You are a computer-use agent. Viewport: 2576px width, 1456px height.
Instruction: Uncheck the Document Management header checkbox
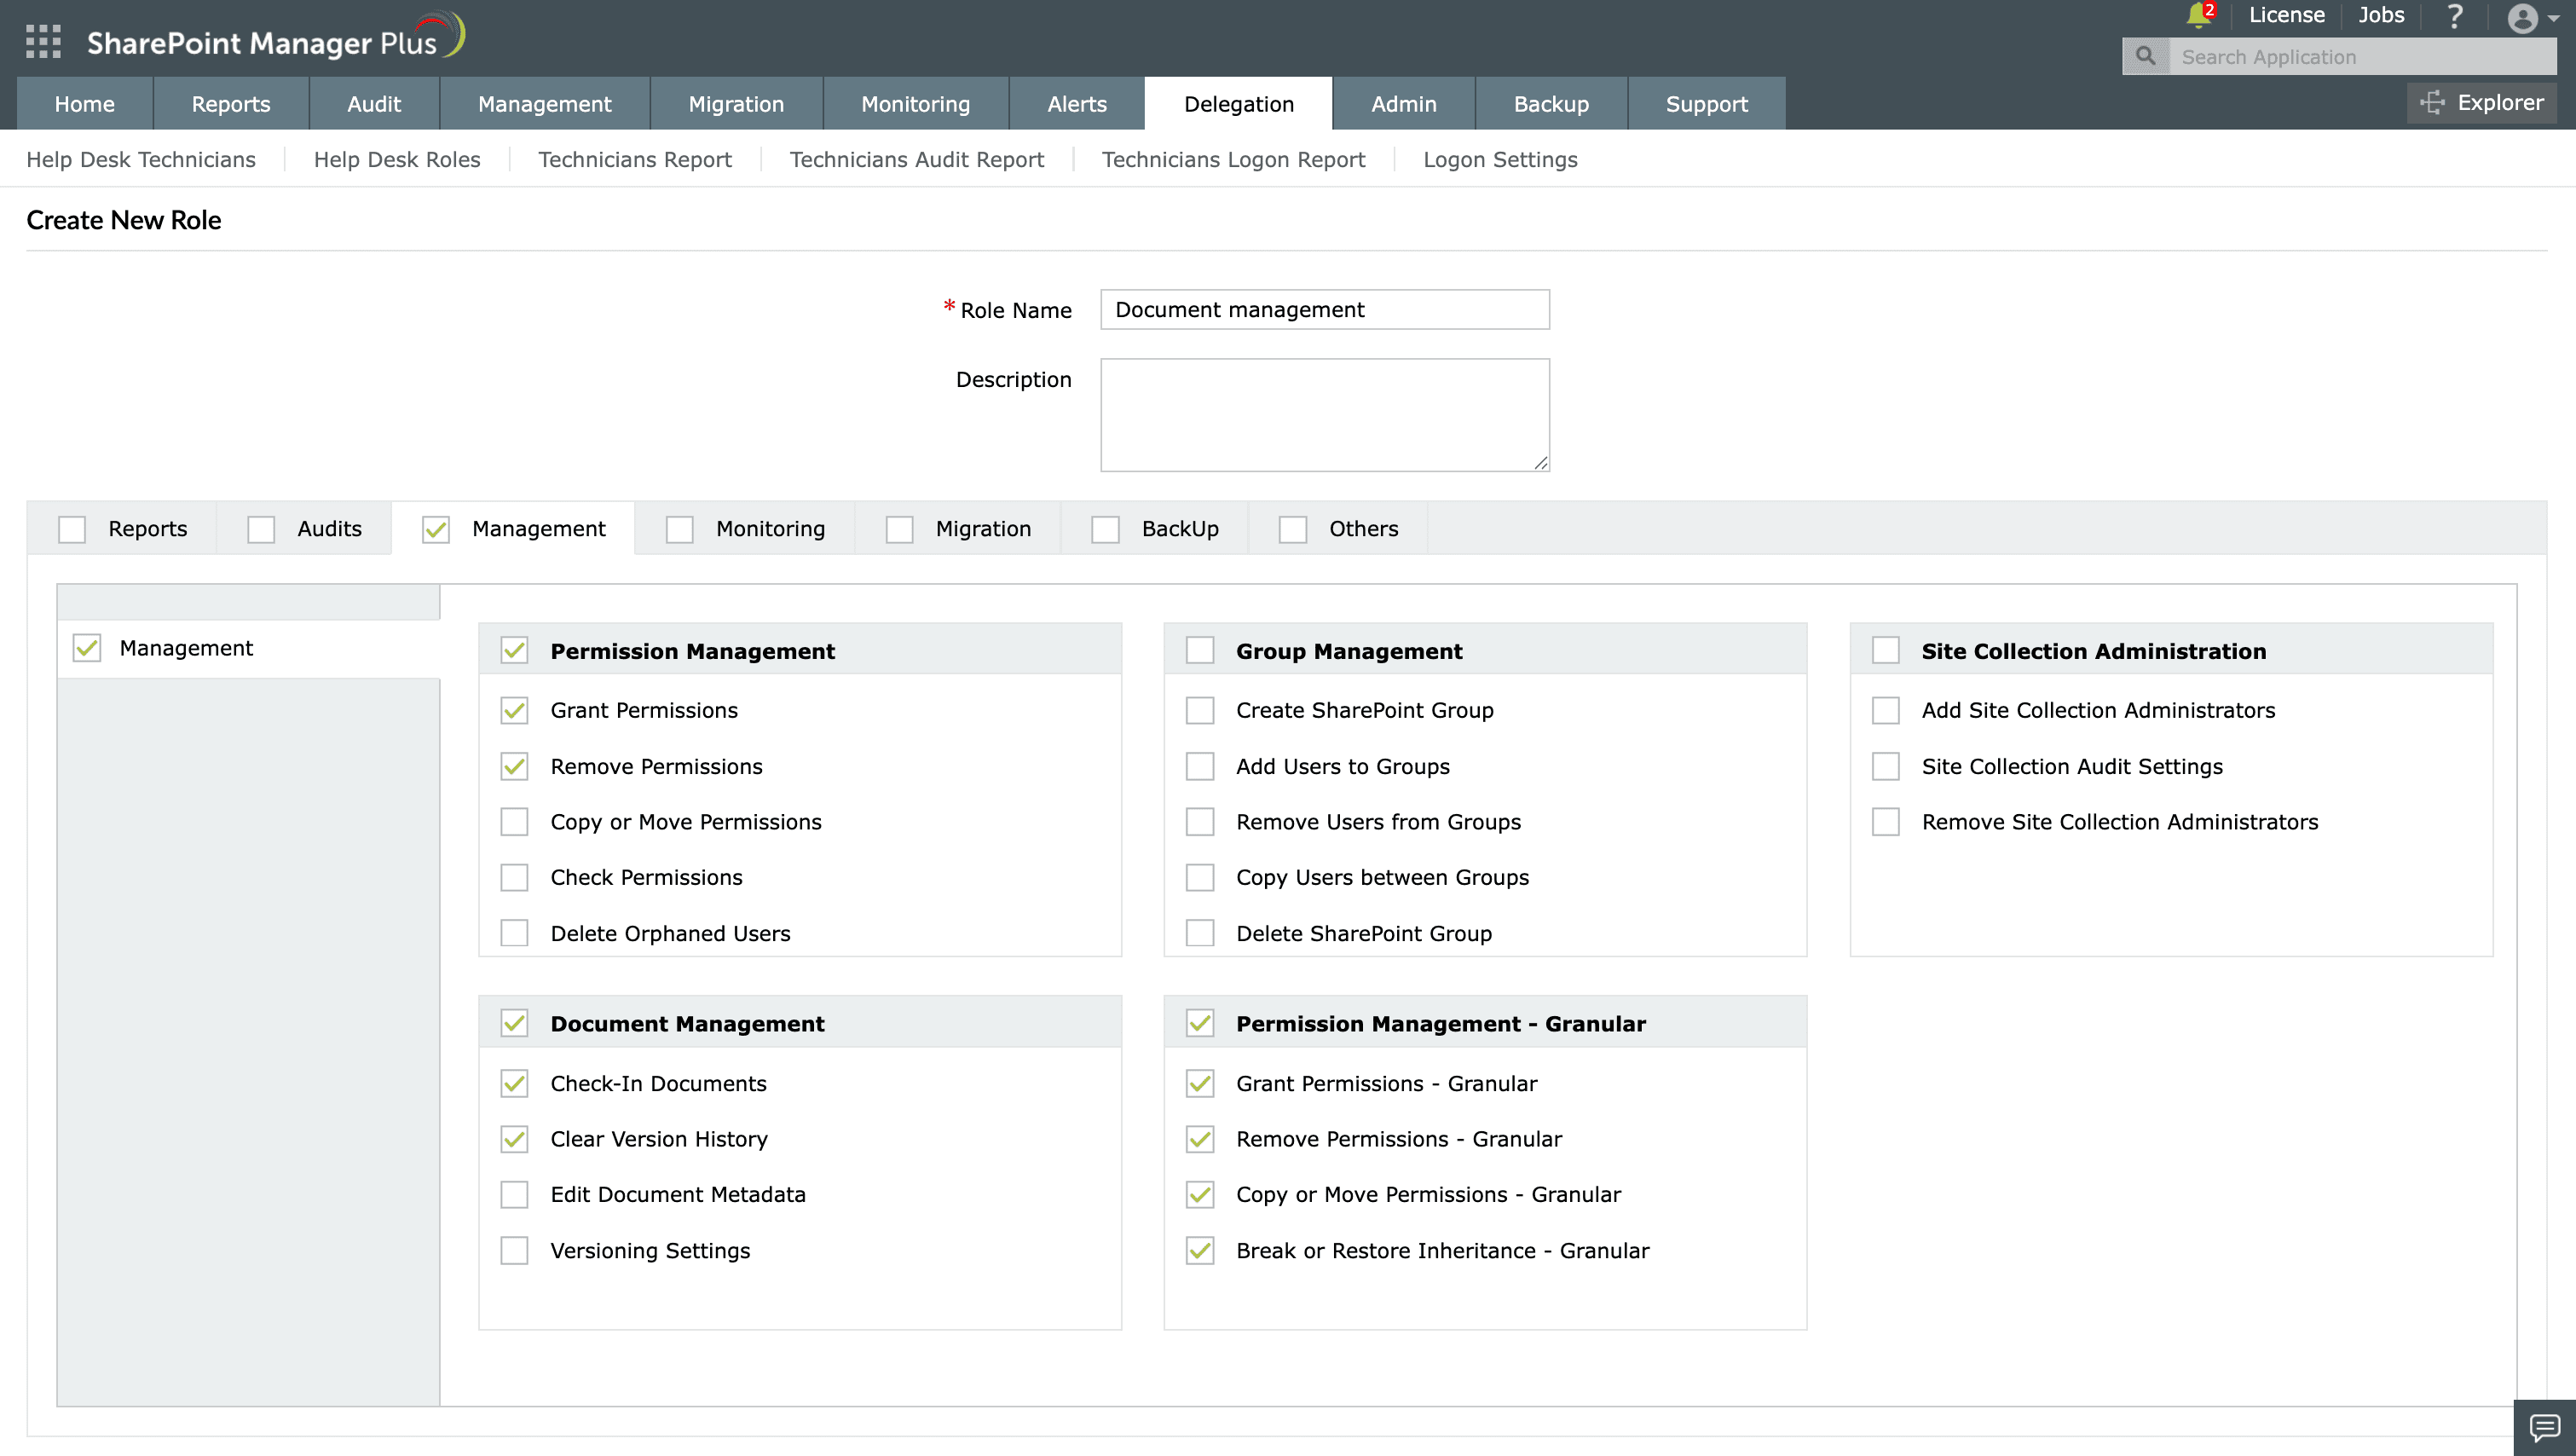(514, 1023)
